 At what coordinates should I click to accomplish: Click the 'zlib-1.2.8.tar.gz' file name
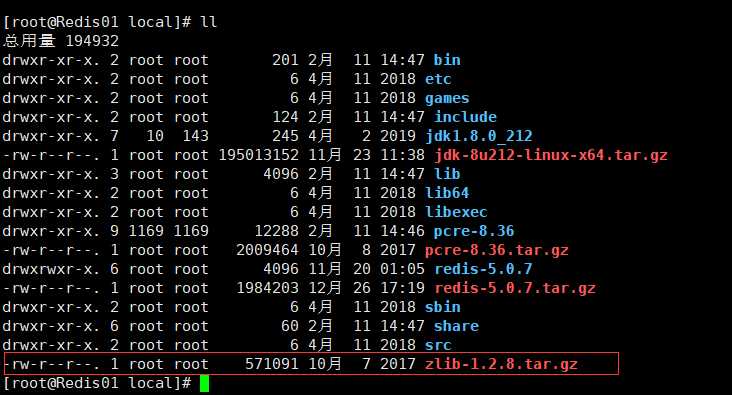tap(501, 364)
